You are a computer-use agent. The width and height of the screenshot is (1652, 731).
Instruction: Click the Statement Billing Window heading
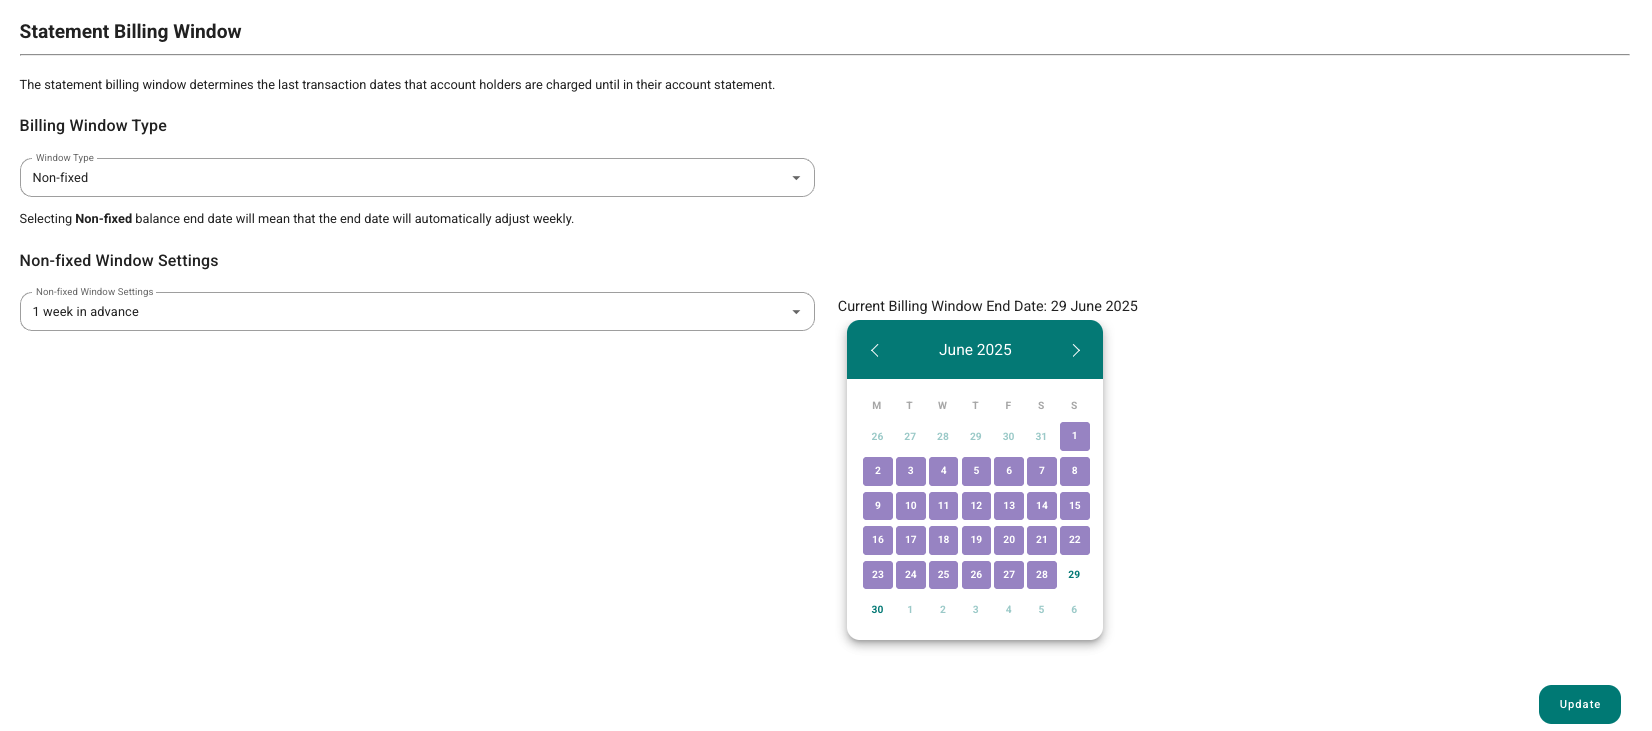click(x=130, y=31)
